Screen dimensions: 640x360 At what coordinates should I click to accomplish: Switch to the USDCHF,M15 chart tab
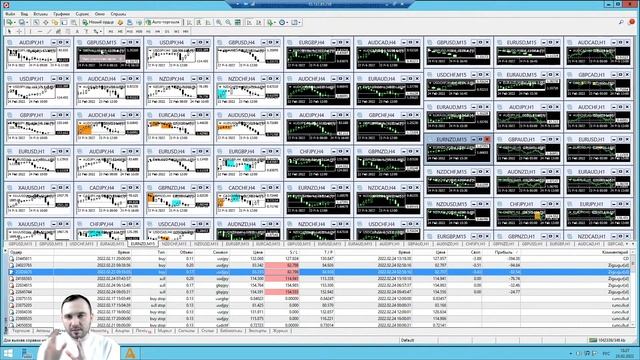tap(82, 244)
